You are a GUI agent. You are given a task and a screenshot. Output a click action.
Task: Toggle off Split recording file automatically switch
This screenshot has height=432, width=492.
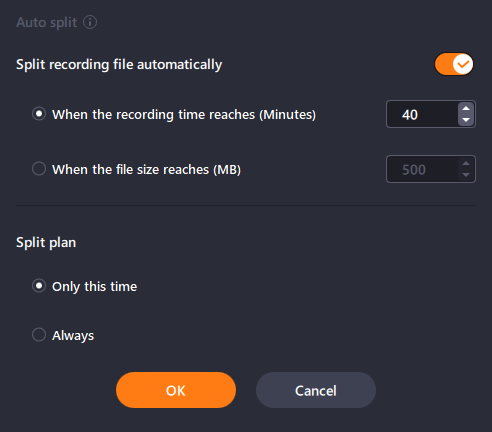point(454,64)
